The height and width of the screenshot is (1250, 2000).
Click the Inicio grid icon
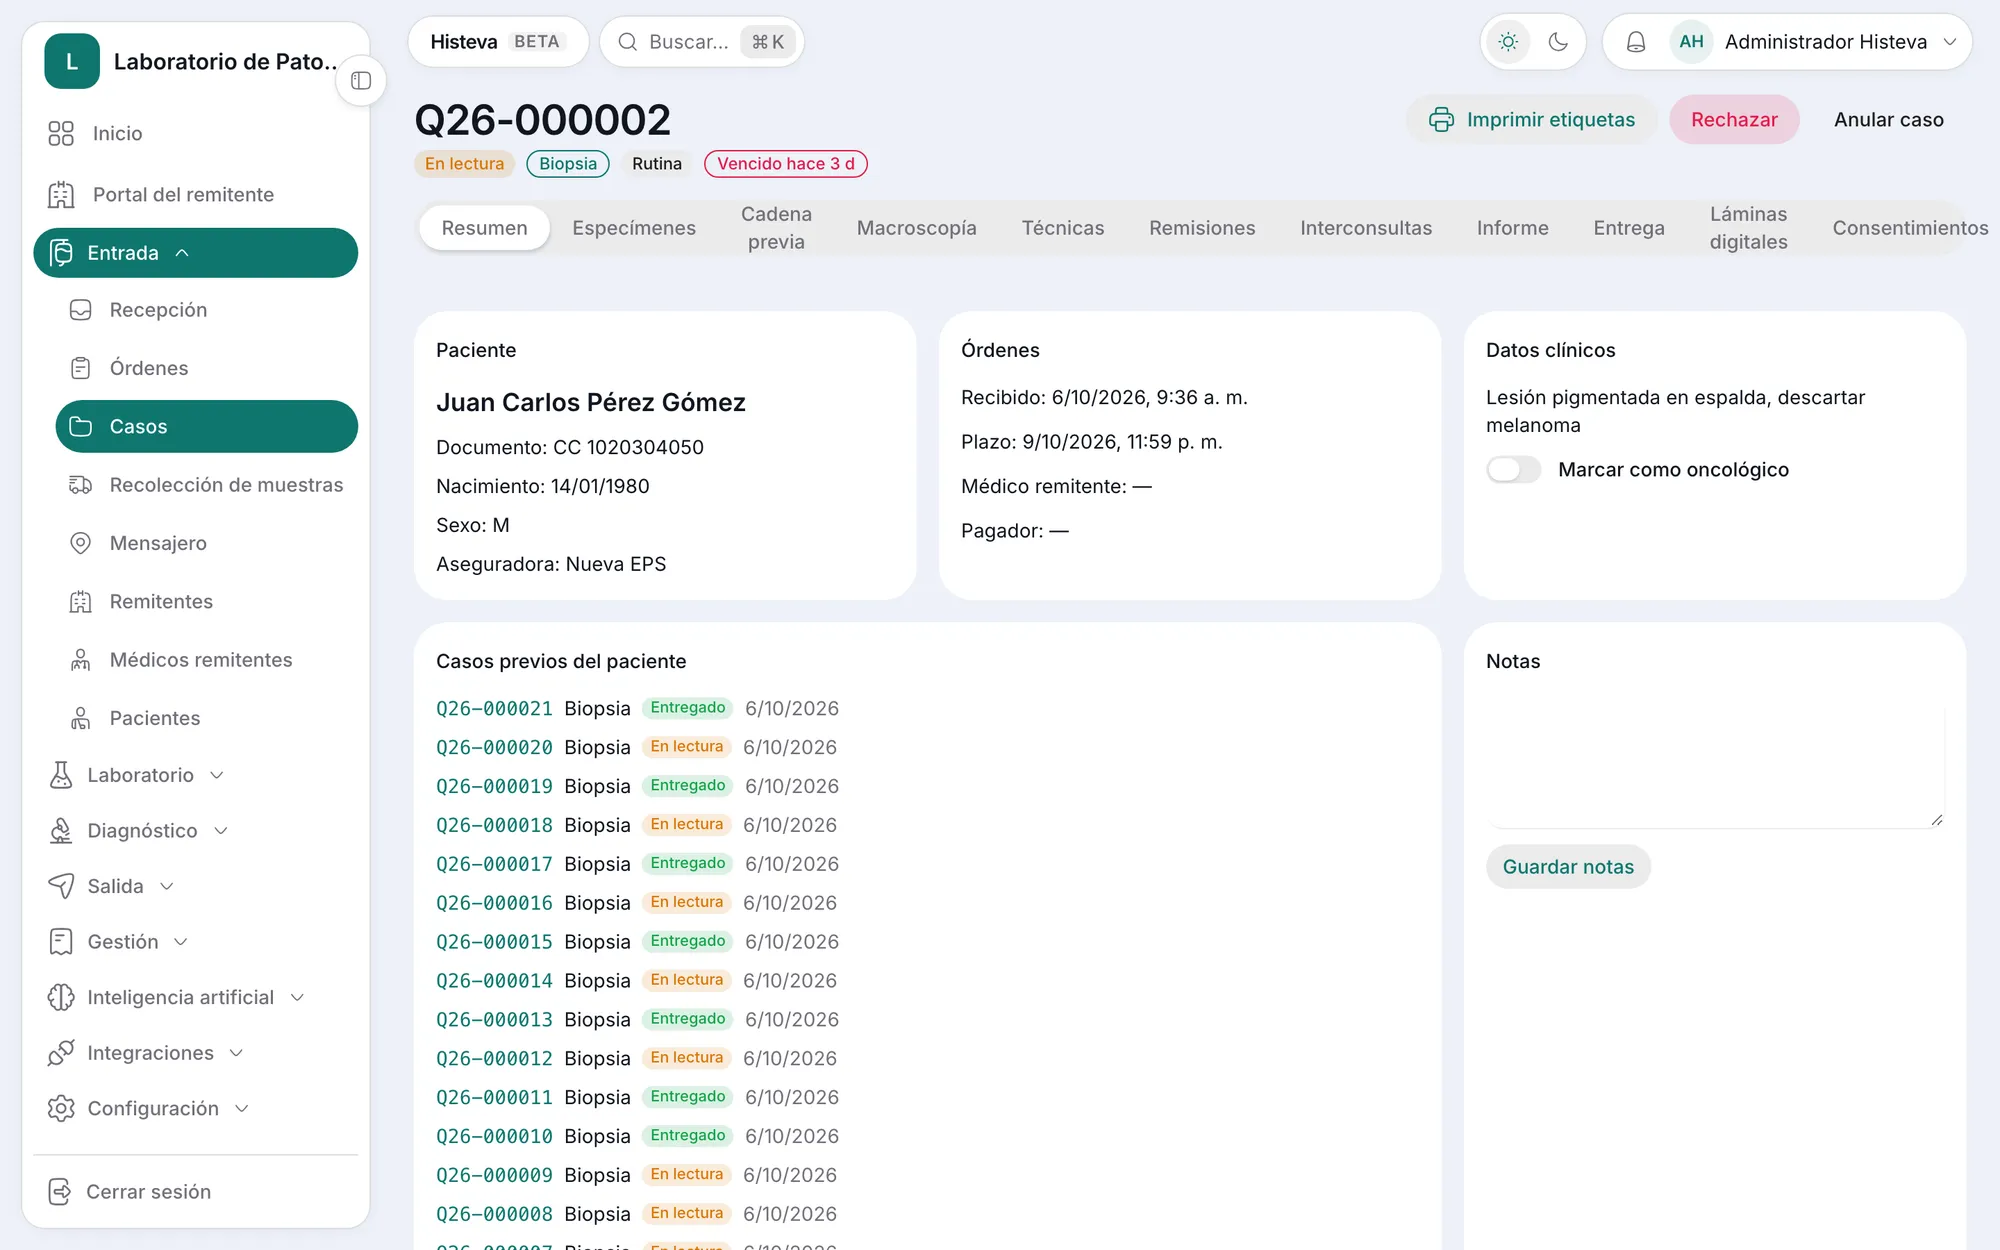click(x=61, y=133)
